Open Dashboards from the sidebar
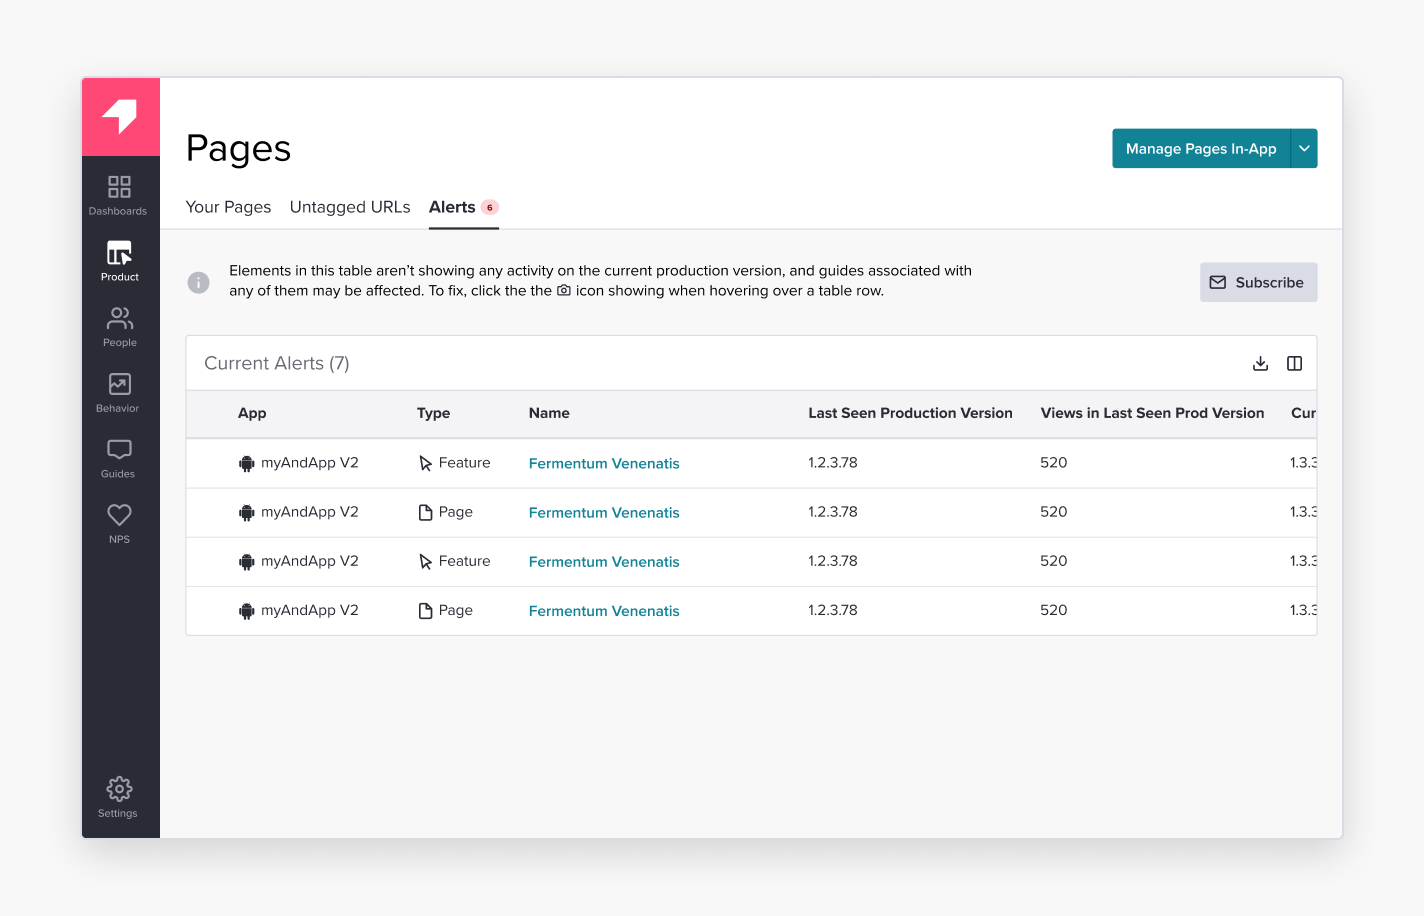The height and width of the screenshot is (916, 1424). (119, 195)
